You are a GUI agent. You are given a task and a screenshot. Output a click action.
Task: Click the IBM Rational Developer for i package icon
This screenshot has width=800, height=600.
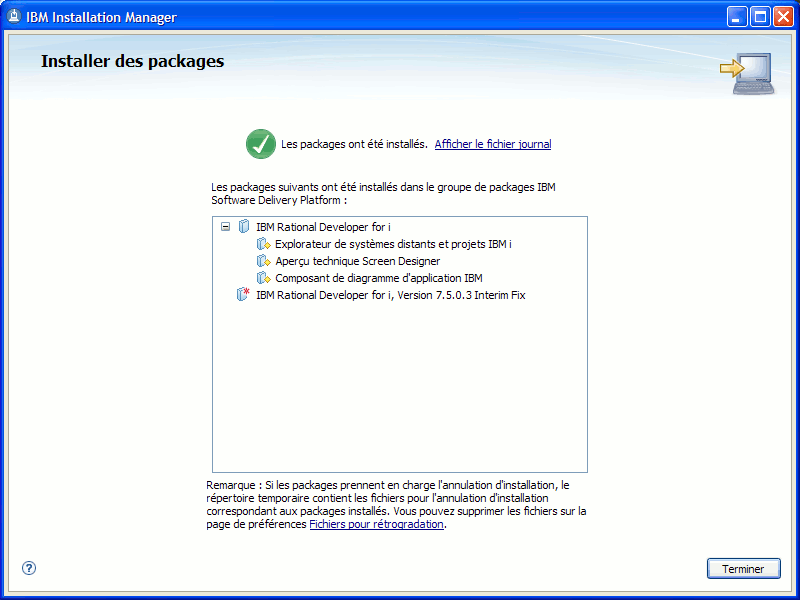(244, 227)
